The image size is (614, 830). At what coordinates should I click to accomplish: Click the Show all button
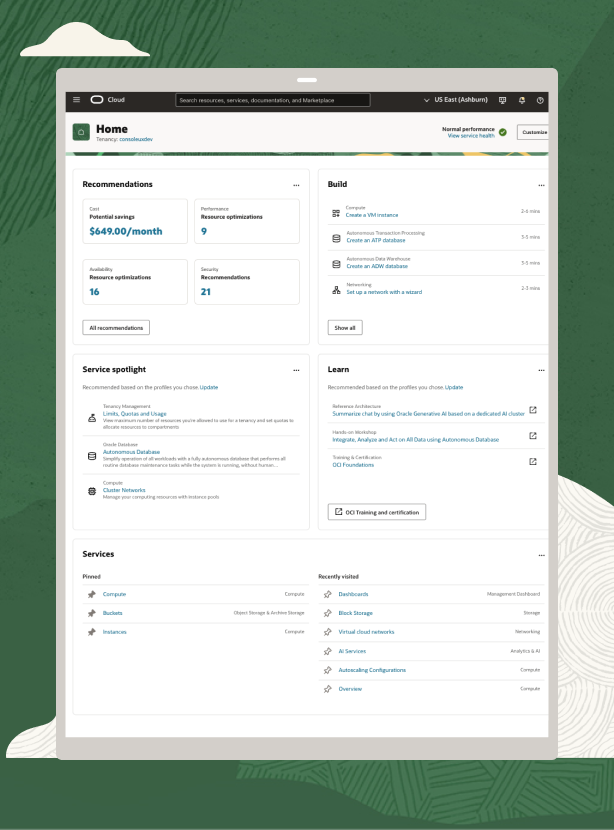[x=345, y=328]
